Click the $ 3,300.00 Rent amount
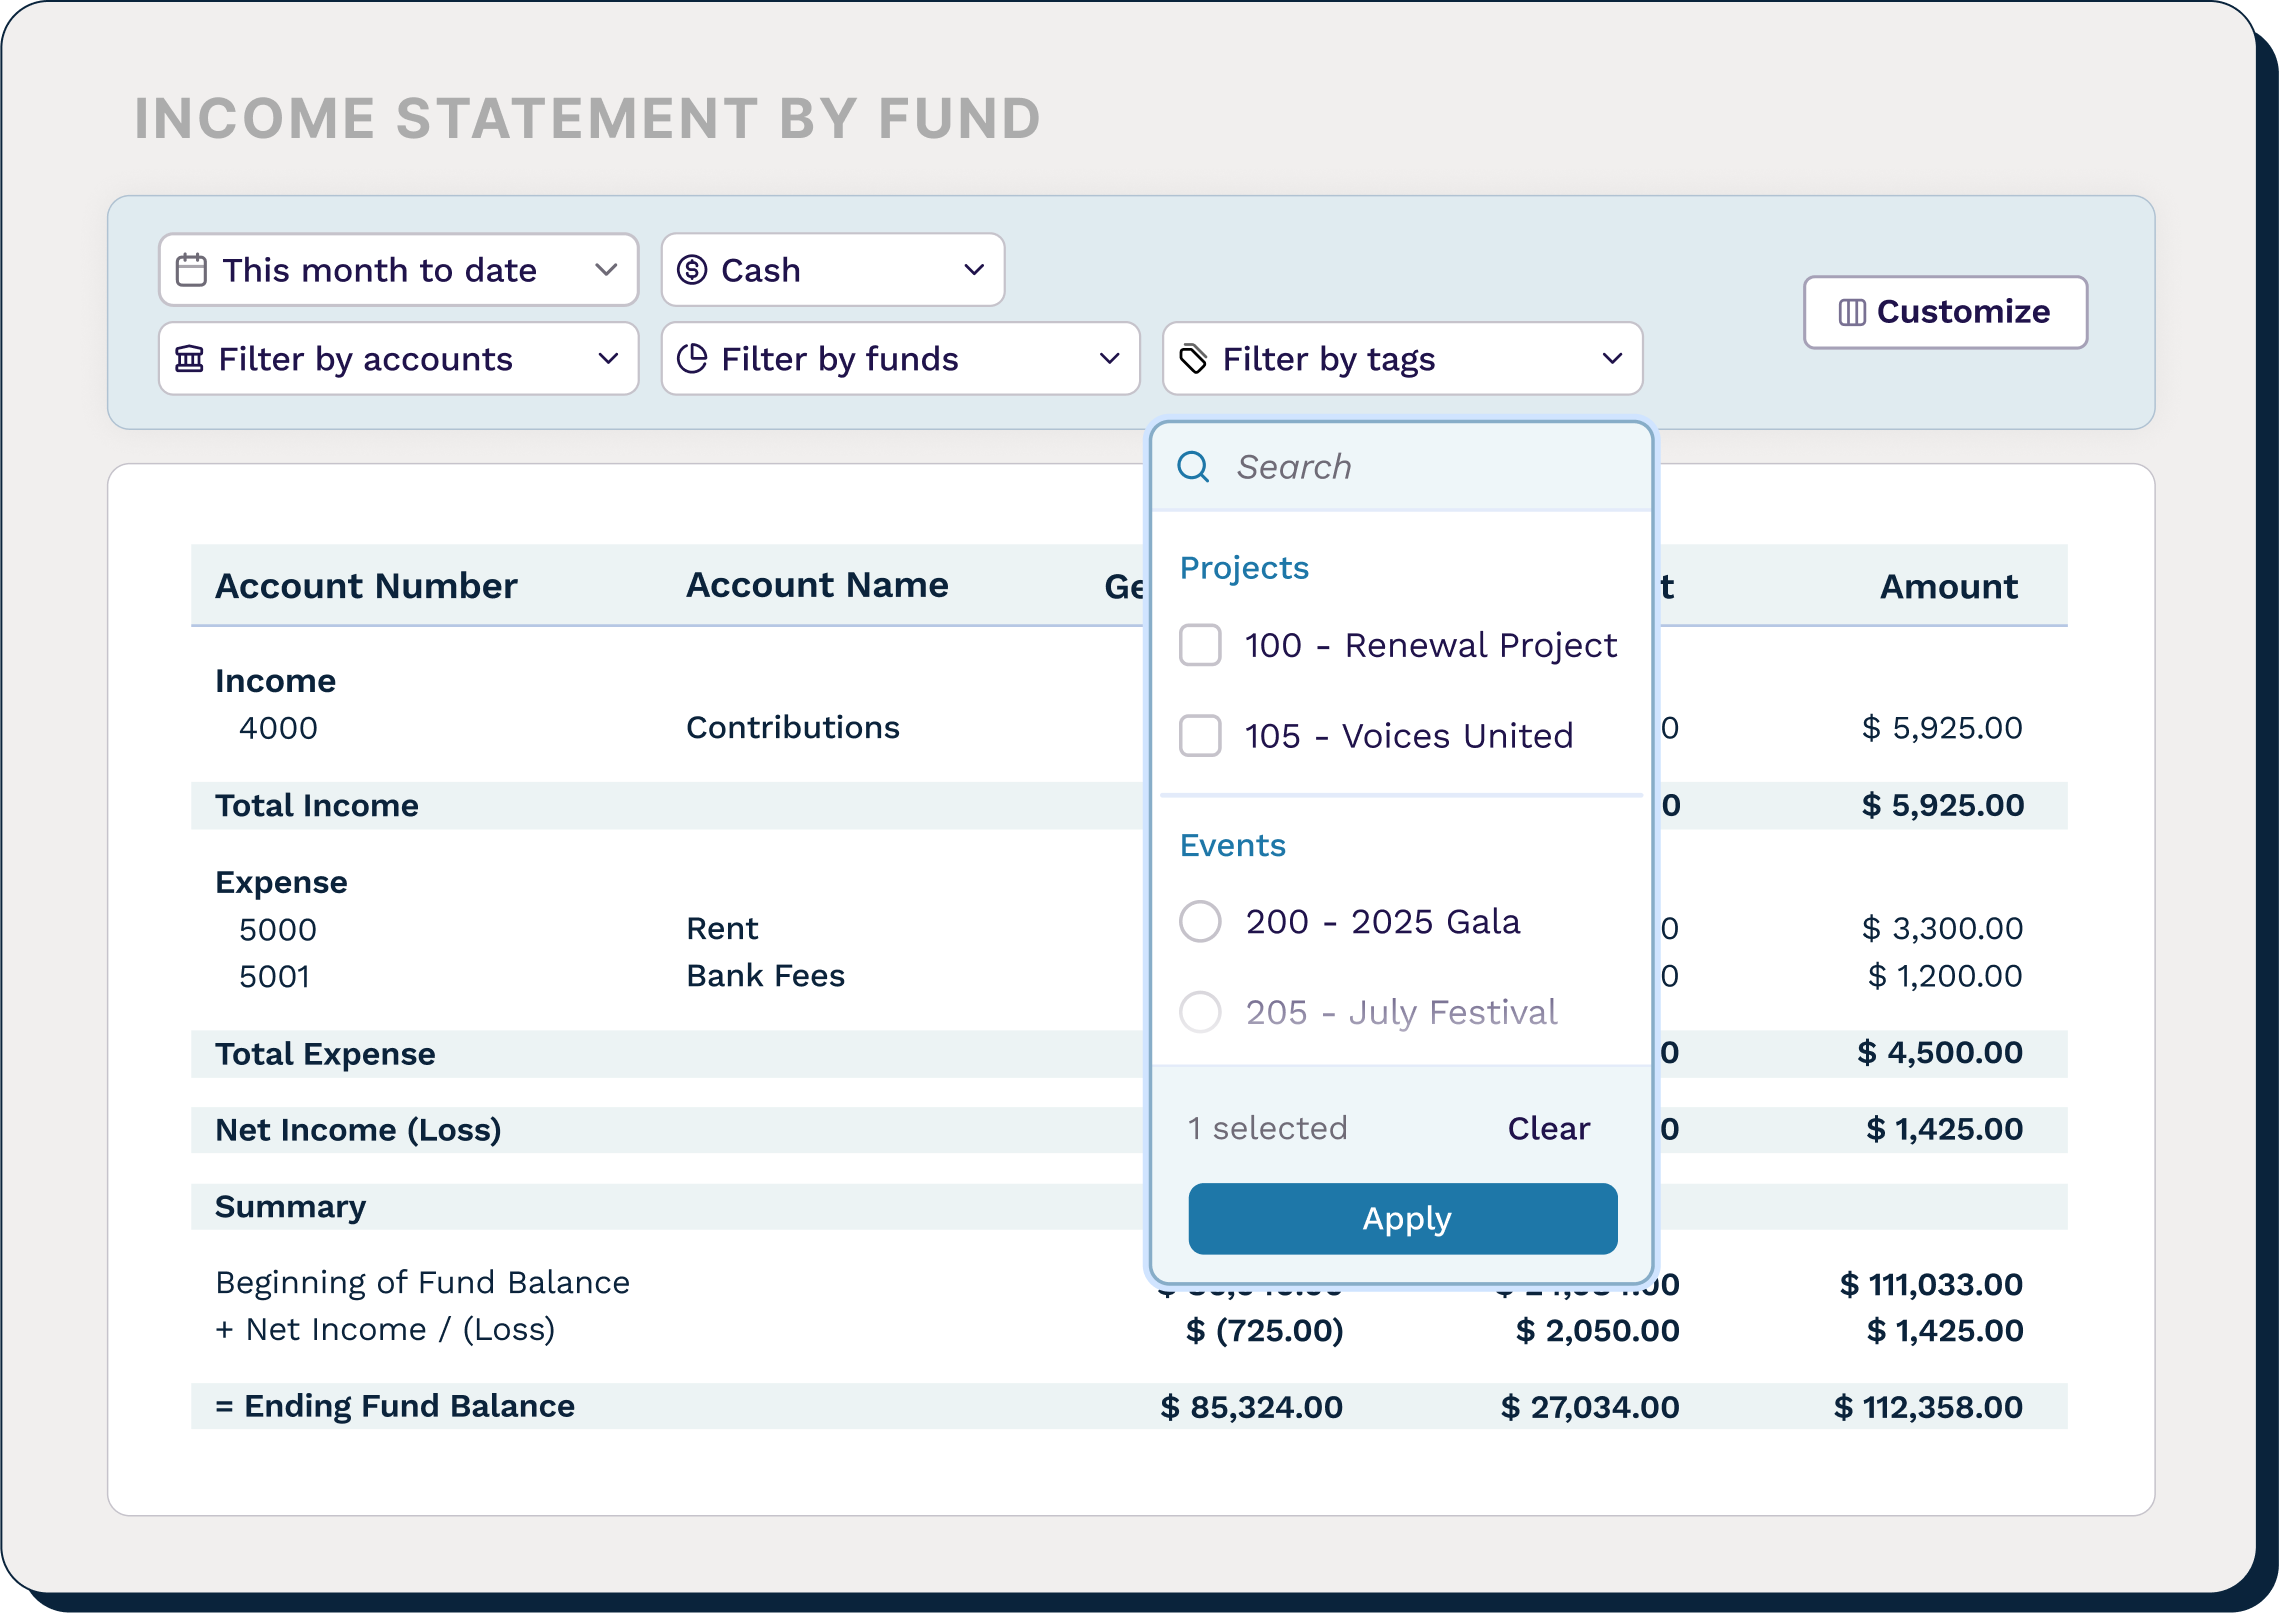Screen dimensions: 2280x1613 1942,928
